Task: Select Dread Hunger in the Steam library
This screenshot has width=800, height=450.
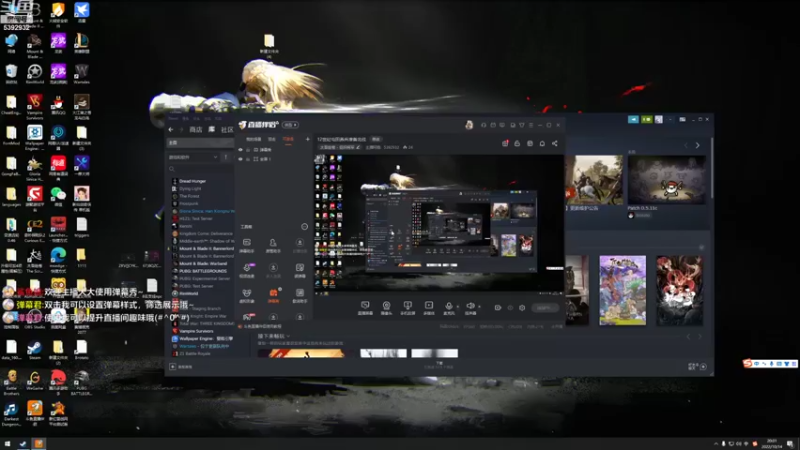Action: 192,181
